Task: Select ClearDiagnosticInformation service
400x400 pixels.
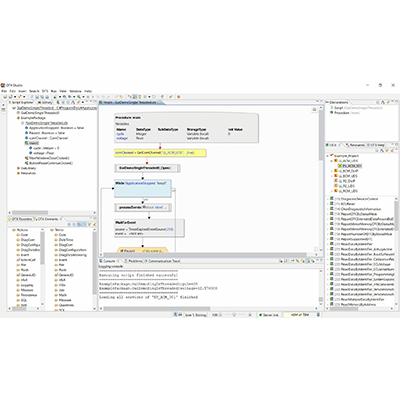Action: point(356,209)
